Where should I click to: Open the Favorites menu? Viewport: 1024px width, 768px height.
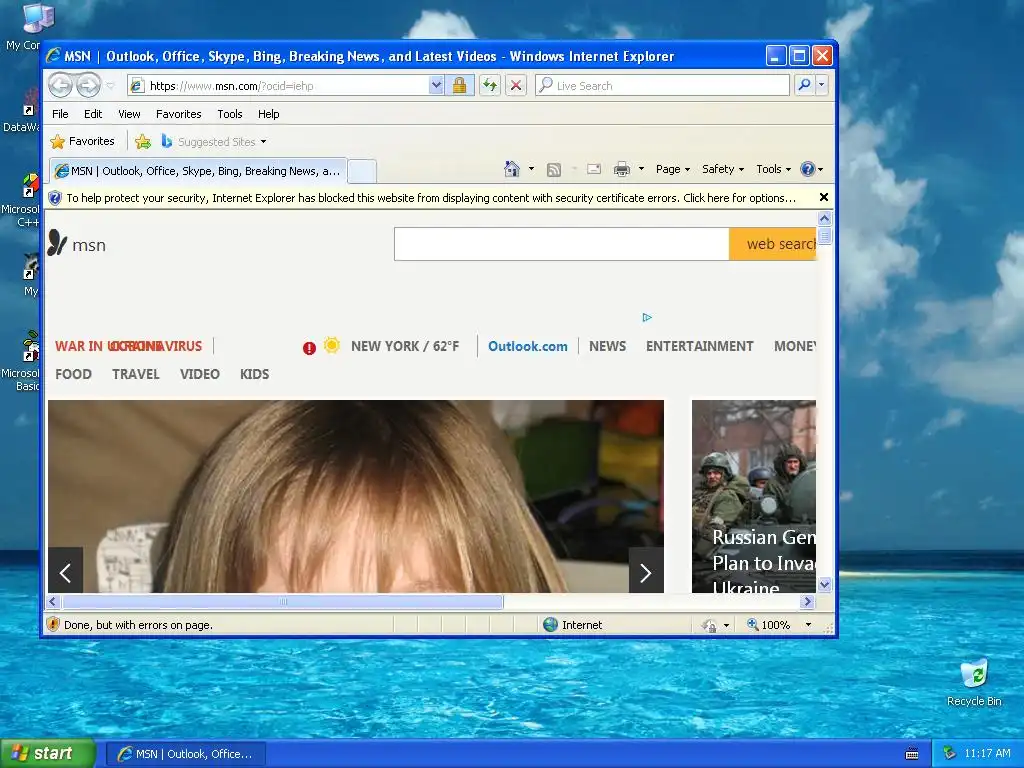click(178, 114)
